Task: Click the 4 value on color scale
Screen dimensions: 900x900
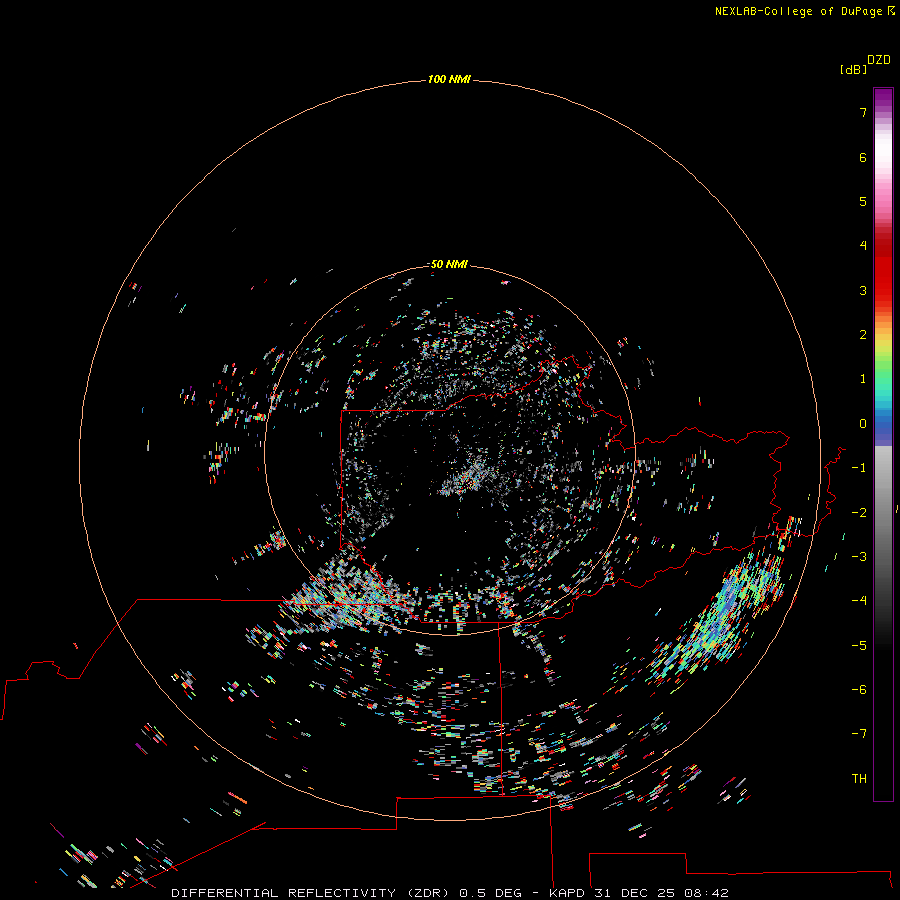Action: pos(863,245)
